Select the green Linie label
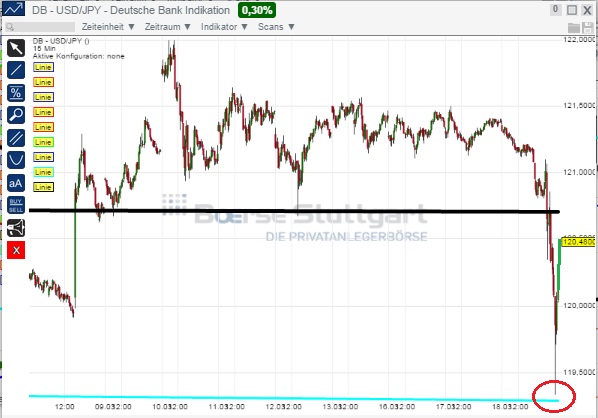Viewport: 598px width, 418px height. coord(43,142)
